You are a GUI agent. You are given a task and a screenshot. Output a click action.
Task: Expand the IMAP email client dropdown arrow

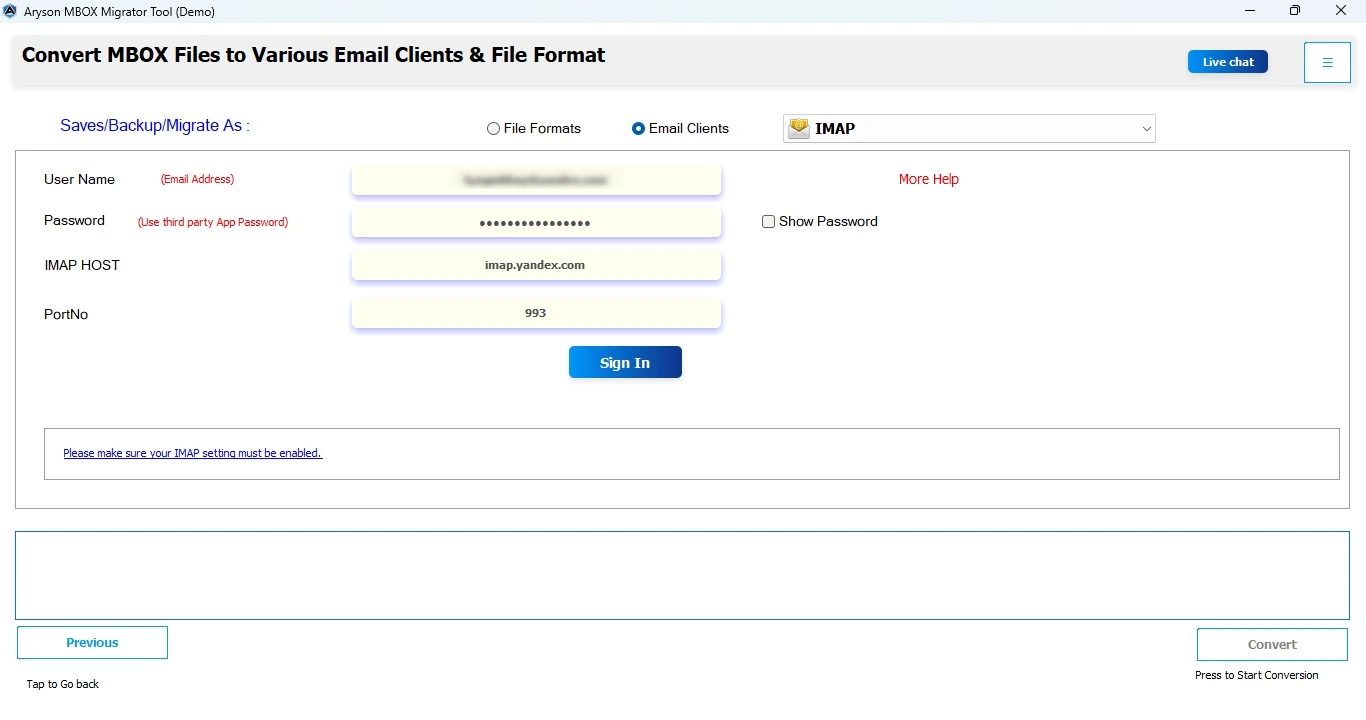tap(1146, 129)
